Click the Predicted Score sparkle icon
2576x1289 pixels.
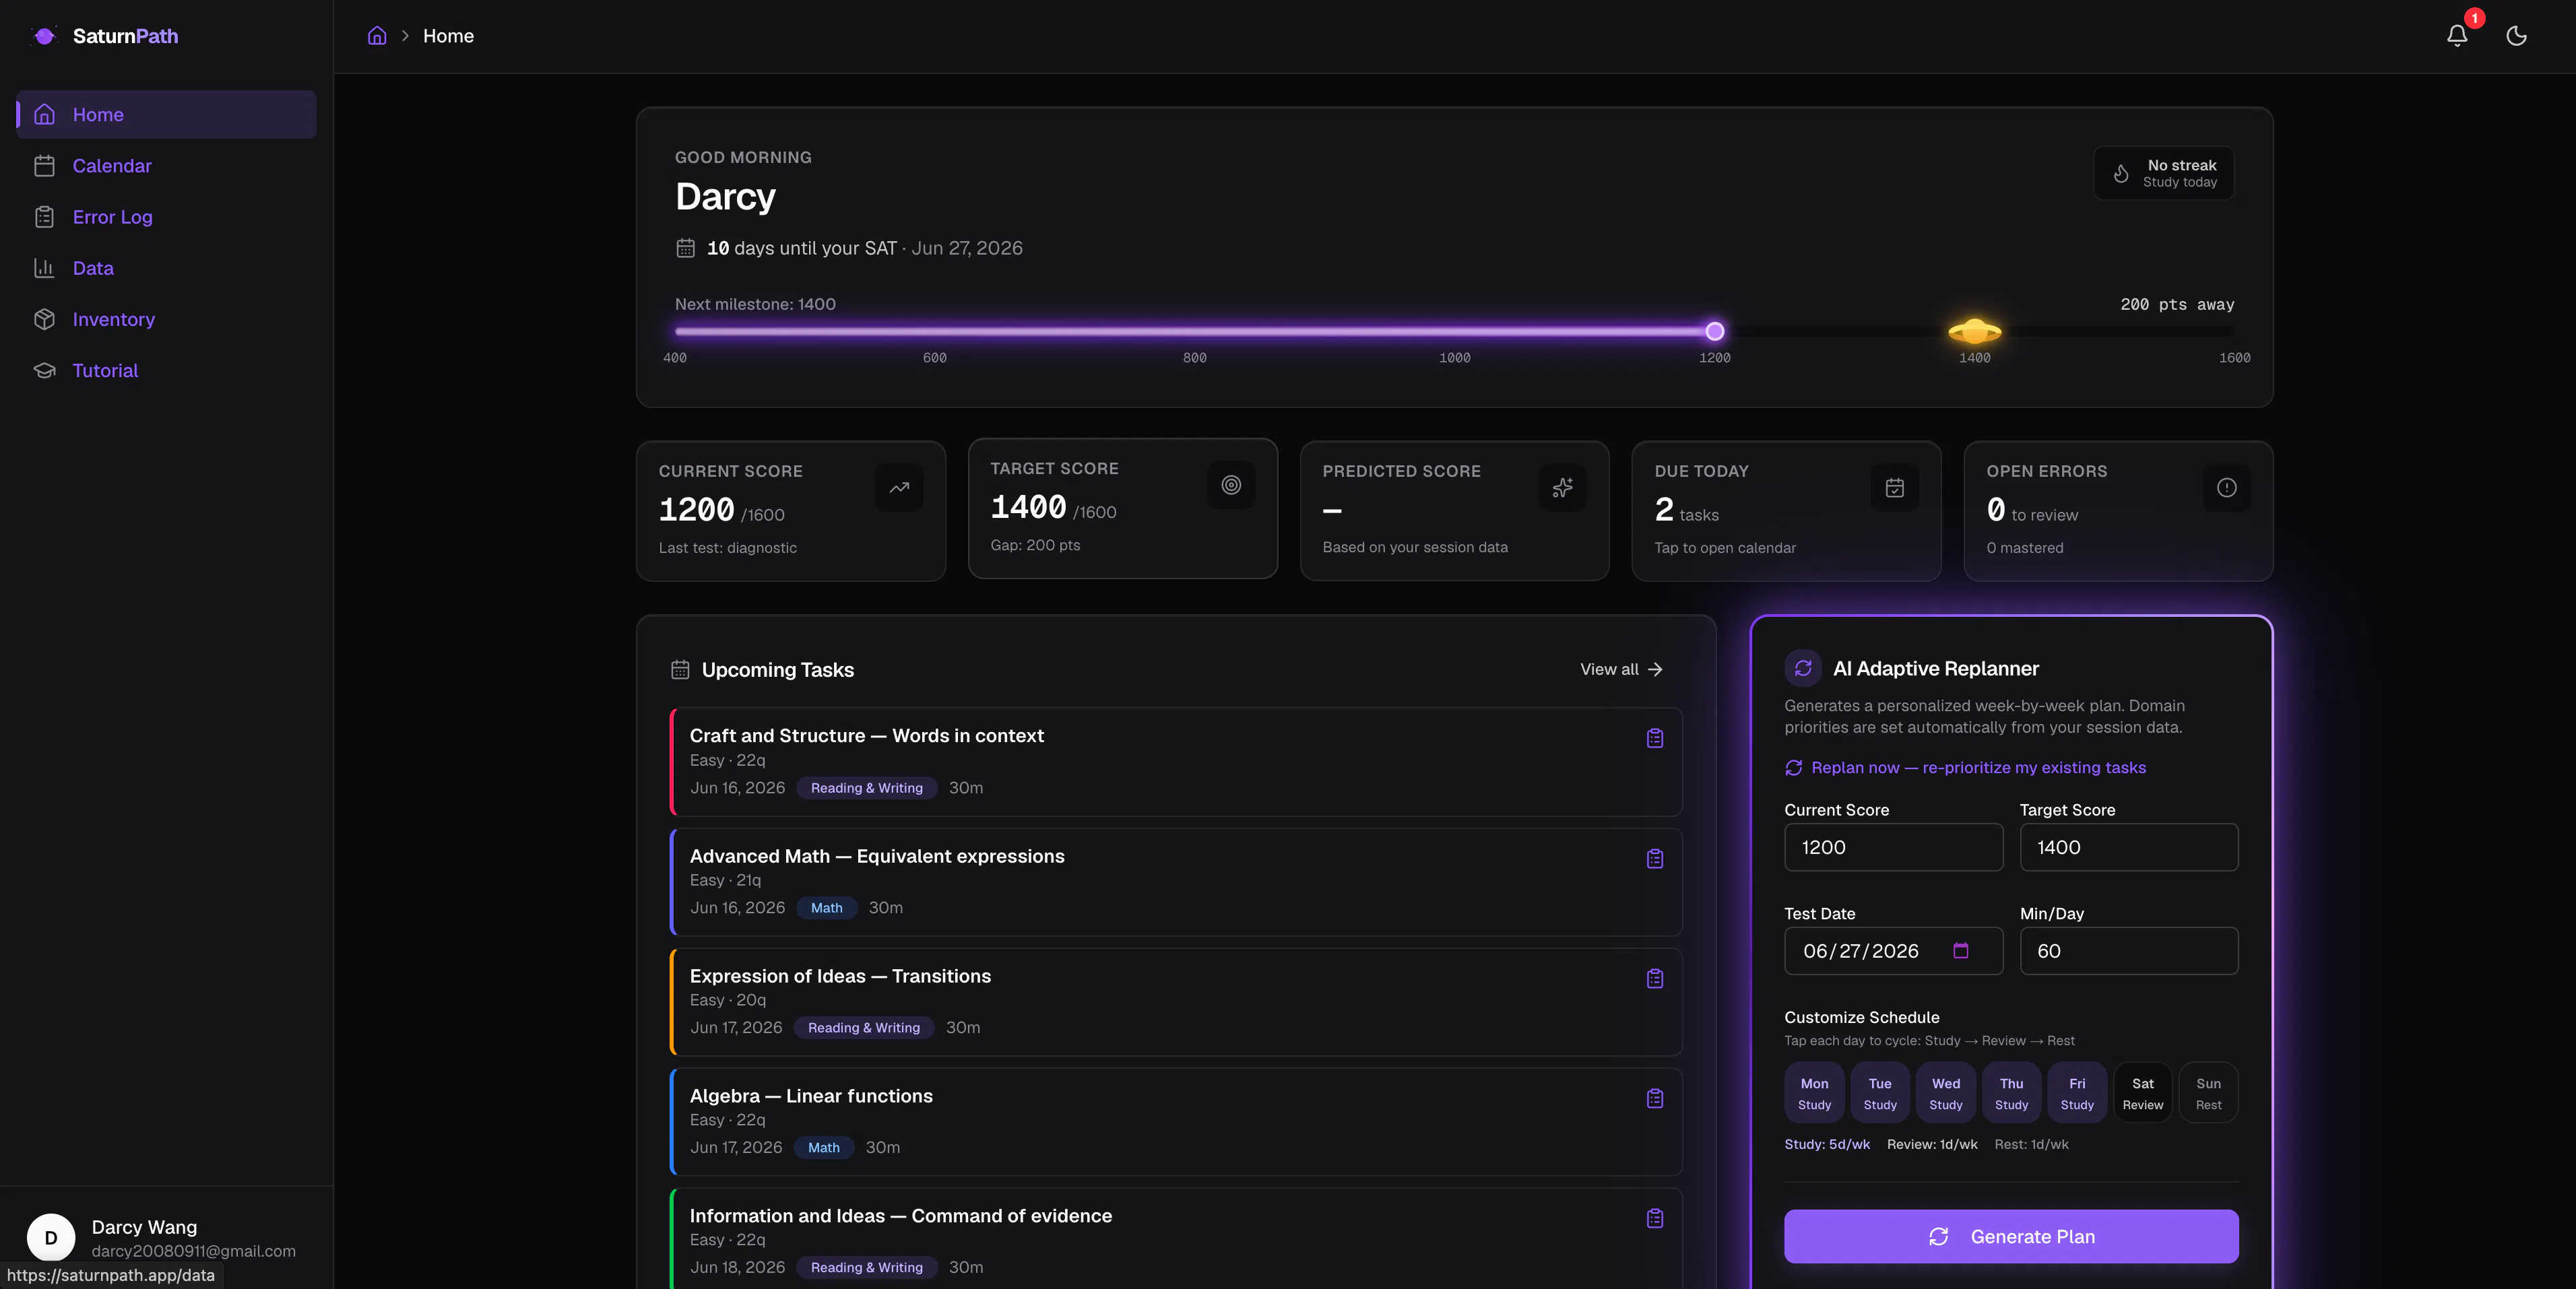1562,488
